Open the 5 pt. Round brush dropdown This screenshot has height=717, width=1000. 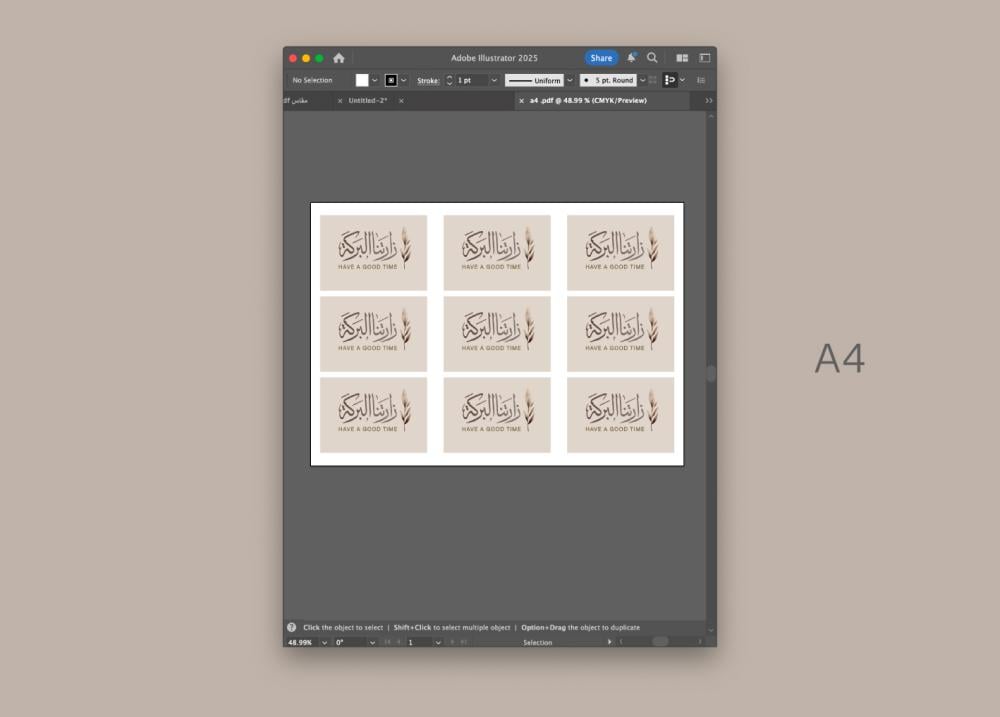pyautogui.click(x=642, y=80)
